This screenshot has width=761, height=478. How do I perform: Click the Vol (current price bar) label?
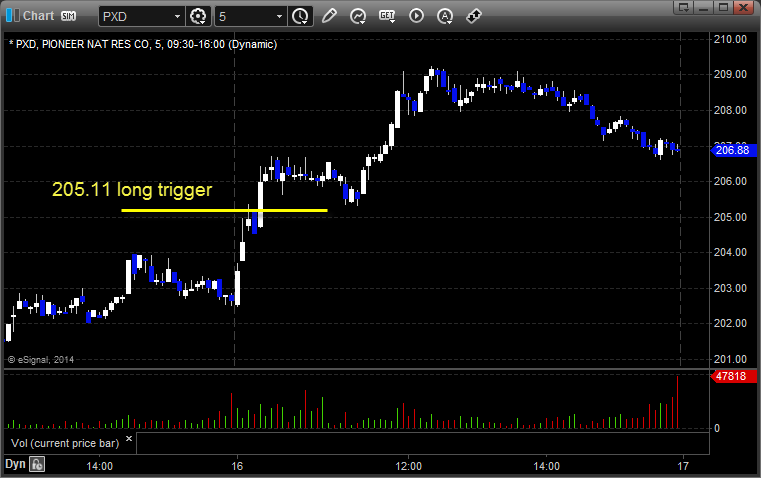(x=65, y=443)
